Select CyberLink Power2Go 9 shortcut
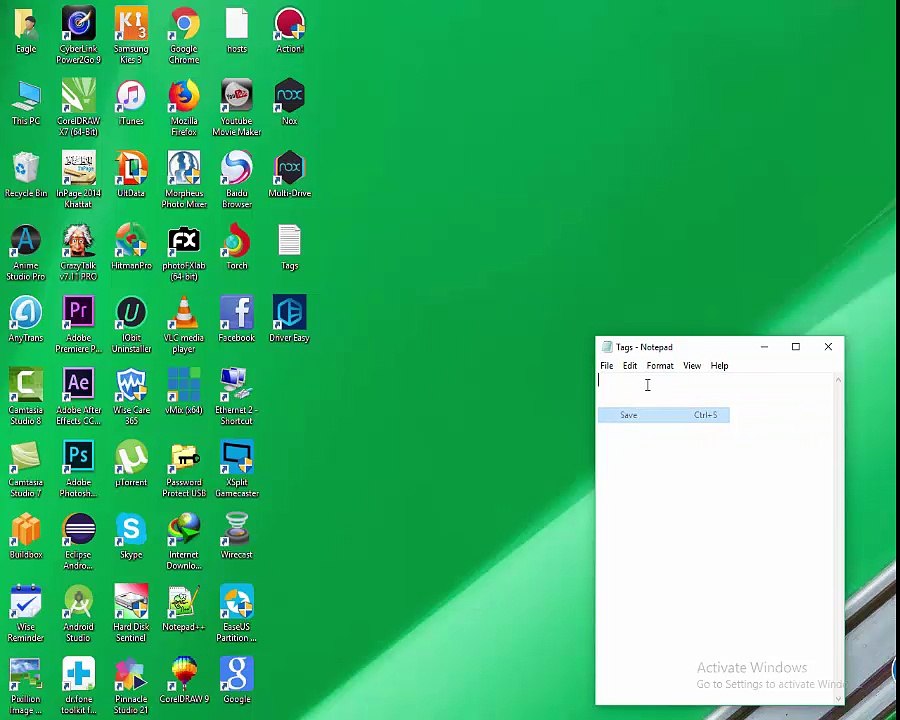 79,24
